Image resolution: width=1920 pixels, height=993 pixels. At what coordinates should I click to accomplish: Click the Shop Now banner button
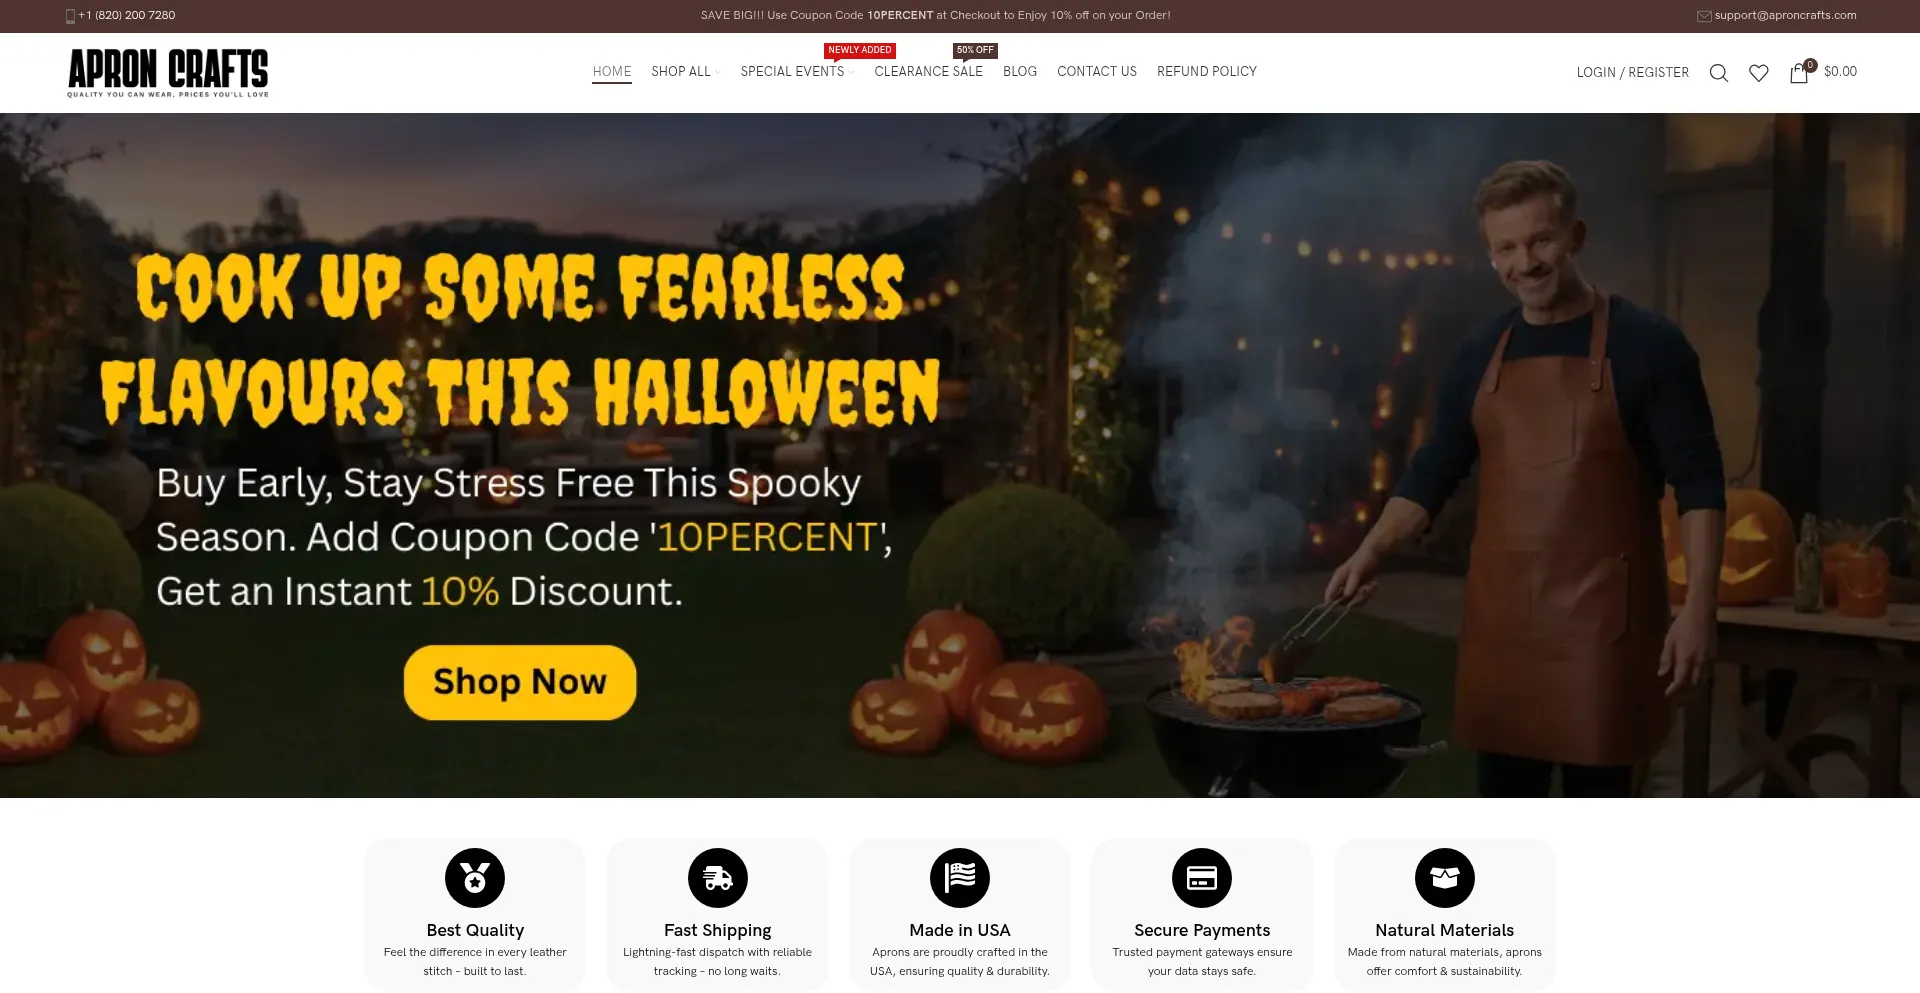click(x=520, y=682)
